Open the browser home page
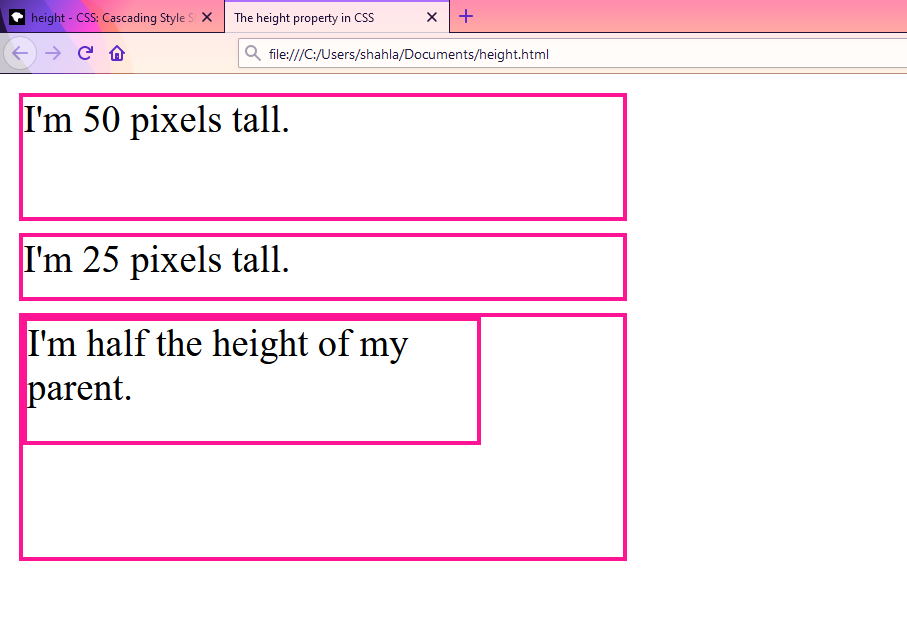Viewport: 907px width, 642px height. [x=117, y=53]
